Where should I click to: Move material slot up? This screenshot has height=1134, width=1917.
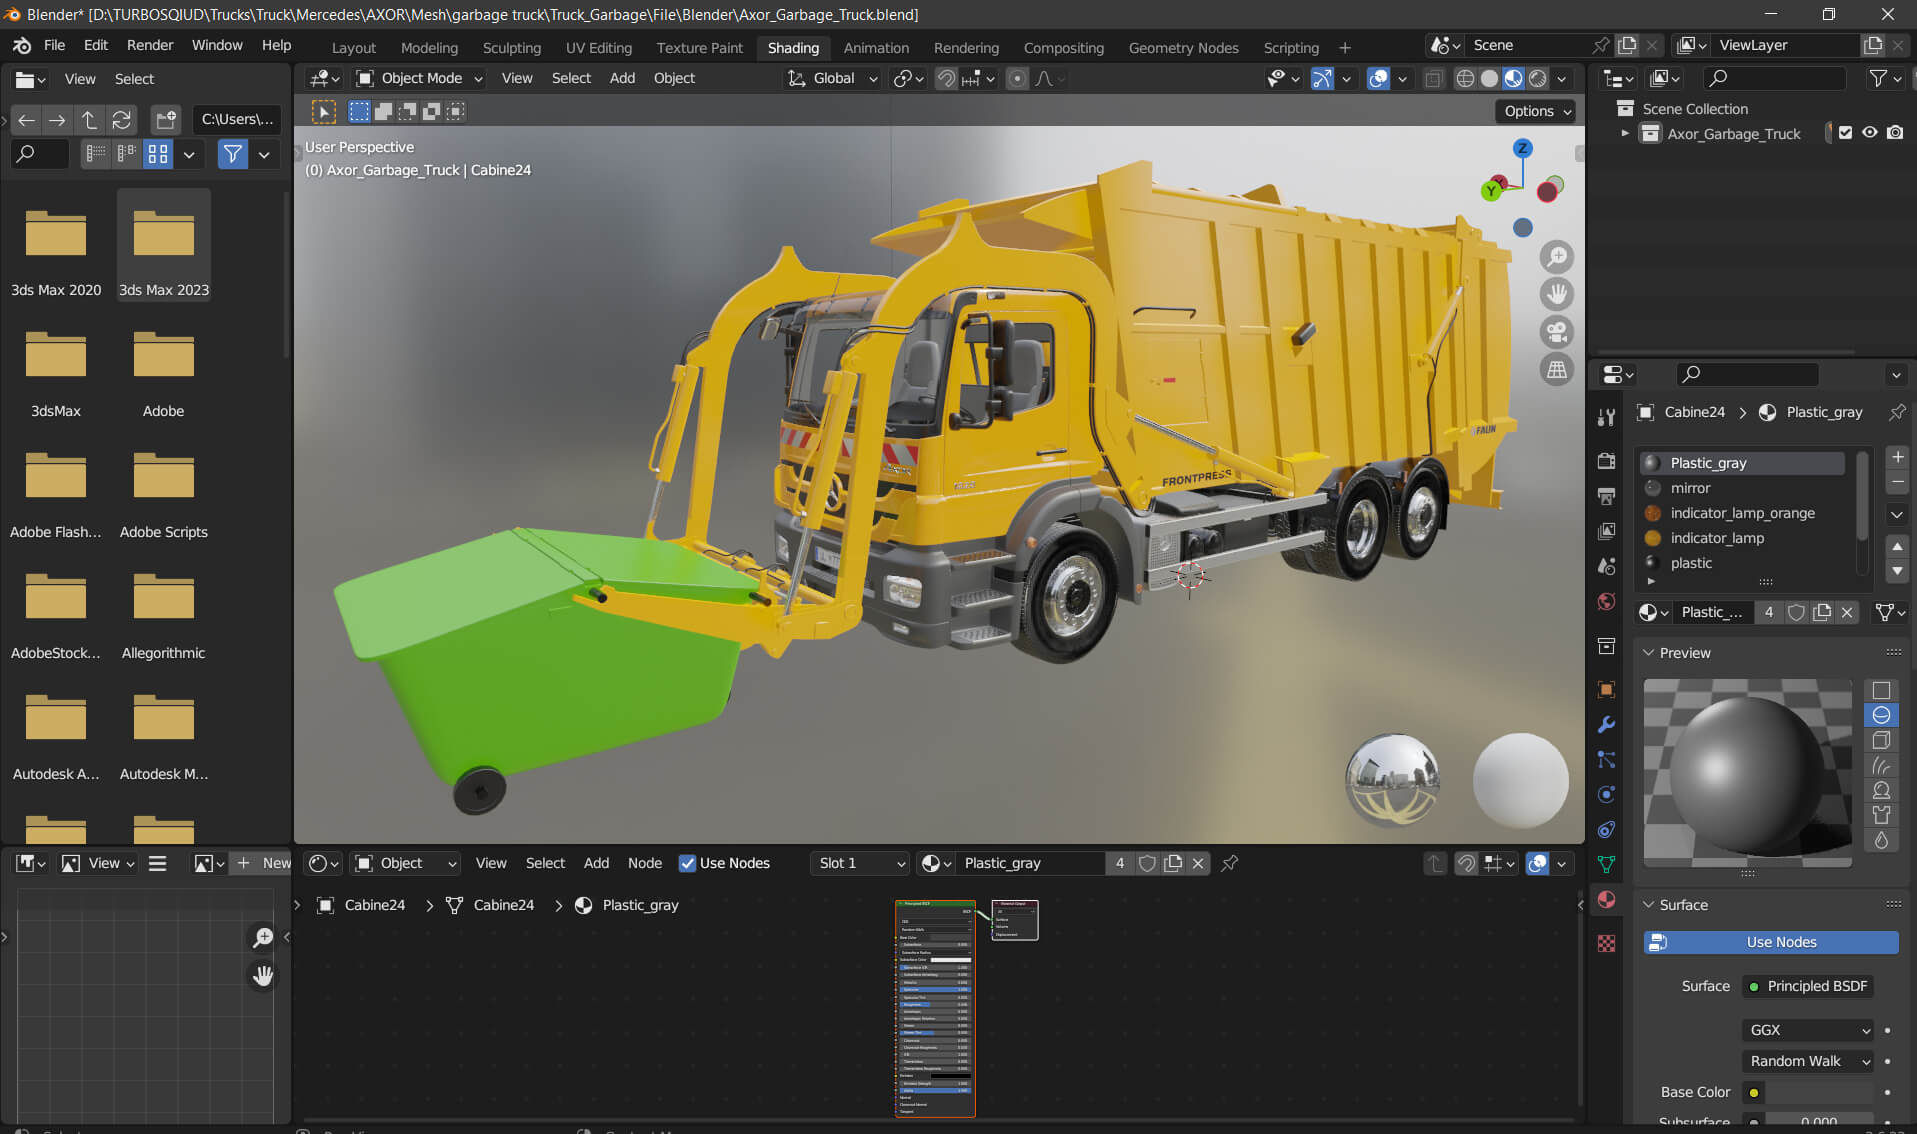(x=1897, y=546)
